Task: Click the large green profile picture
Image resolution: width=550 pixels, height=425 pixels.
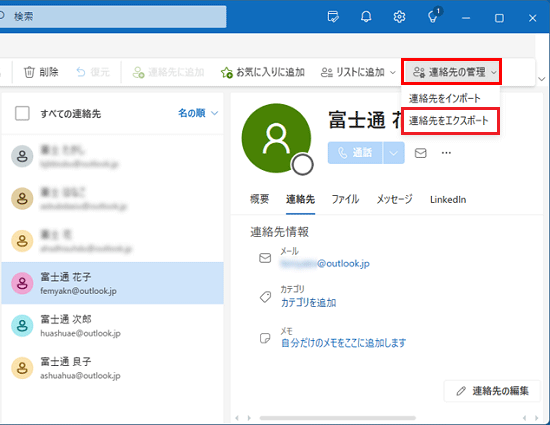Action: [276, 138]
